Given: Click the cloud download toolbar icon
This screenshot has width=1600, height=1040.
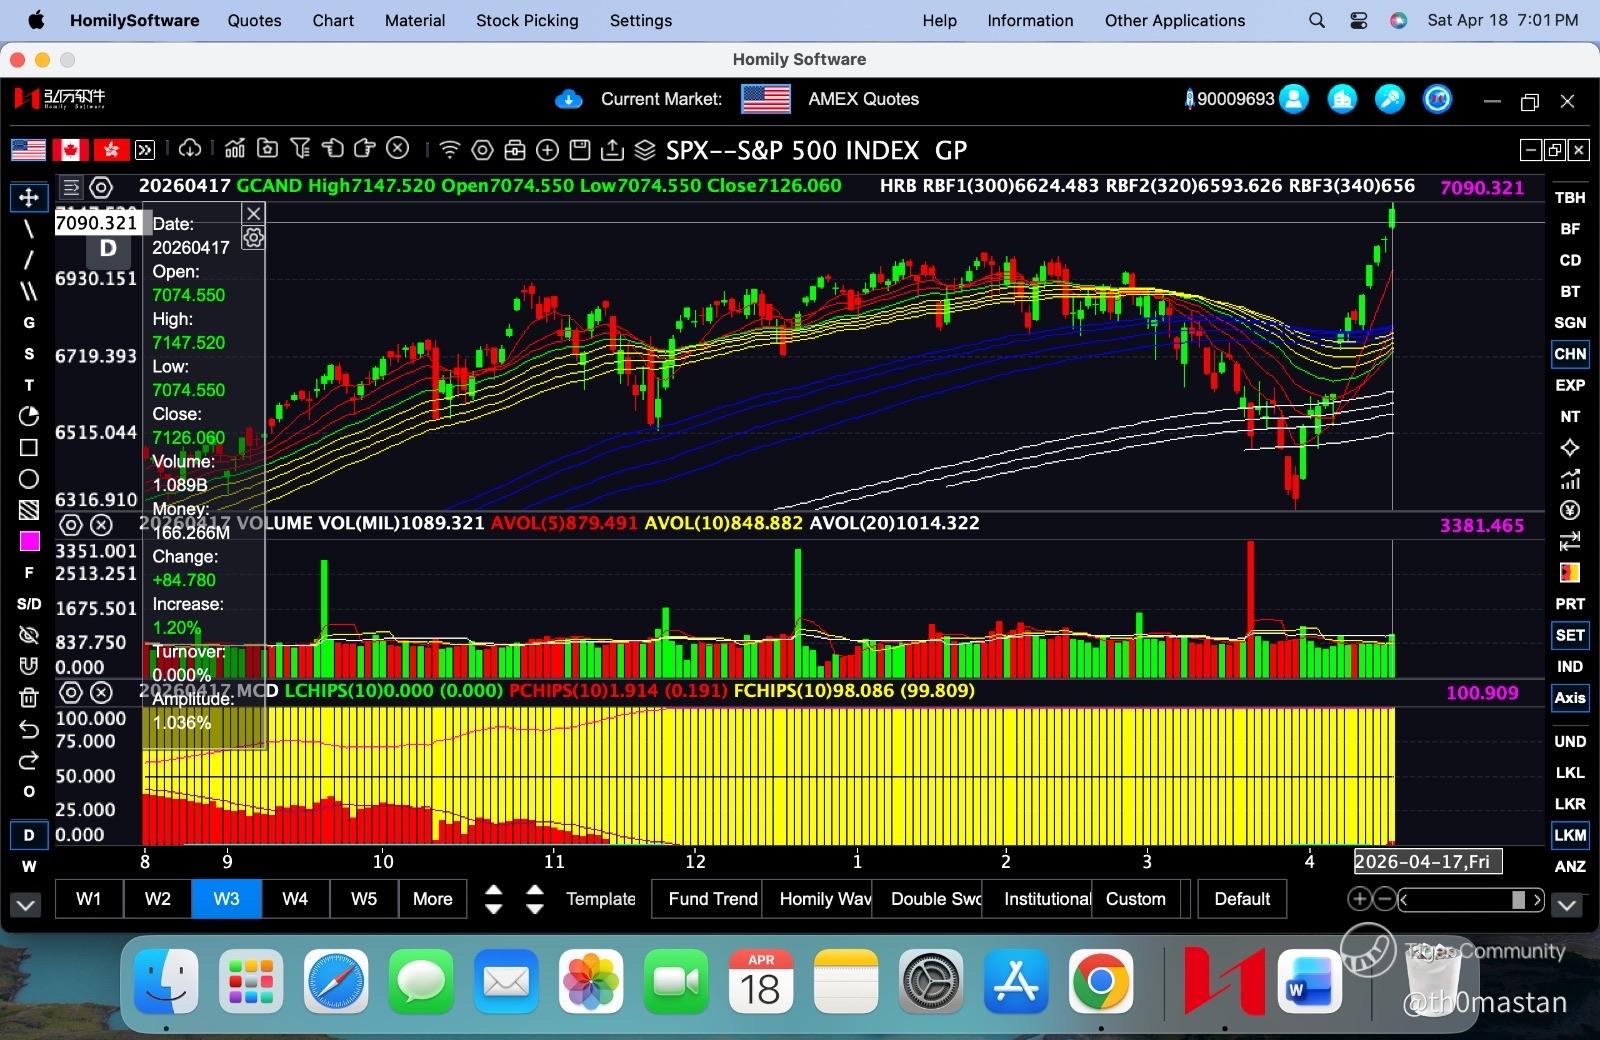Looking at the screenshot, I should tap(190, 149).
